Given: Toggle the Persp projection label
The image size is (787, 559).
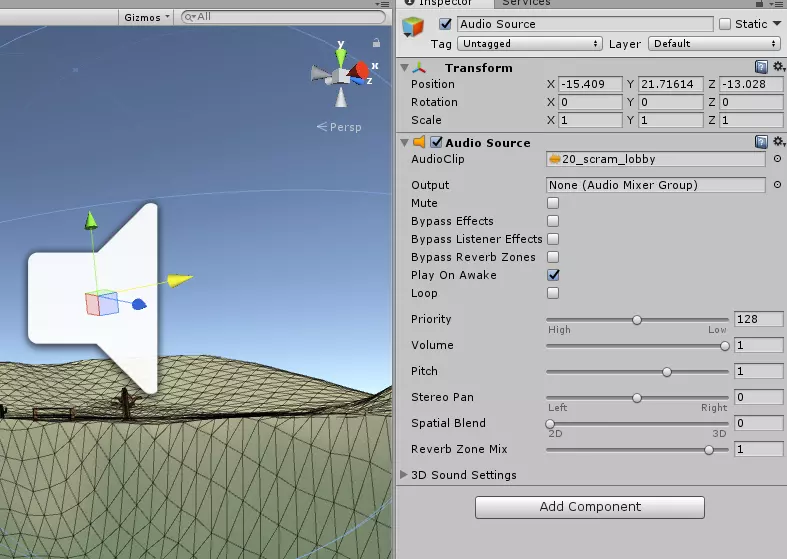Looking at the screenshot, I should click(x=339, y=127).
